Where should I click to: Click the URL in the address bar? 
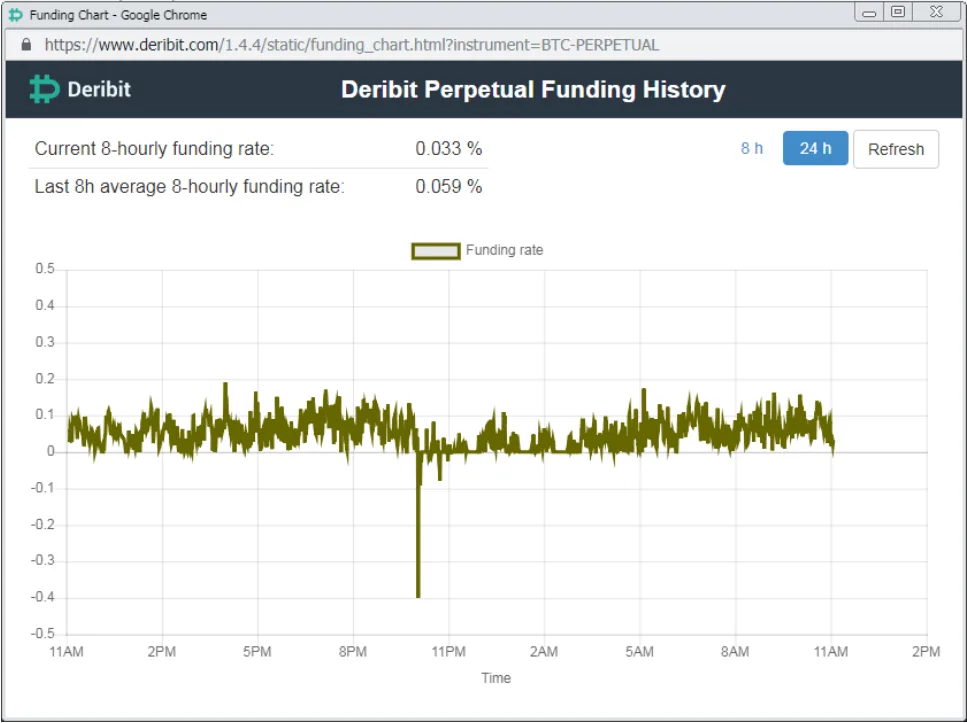click(x=352, y=45)
